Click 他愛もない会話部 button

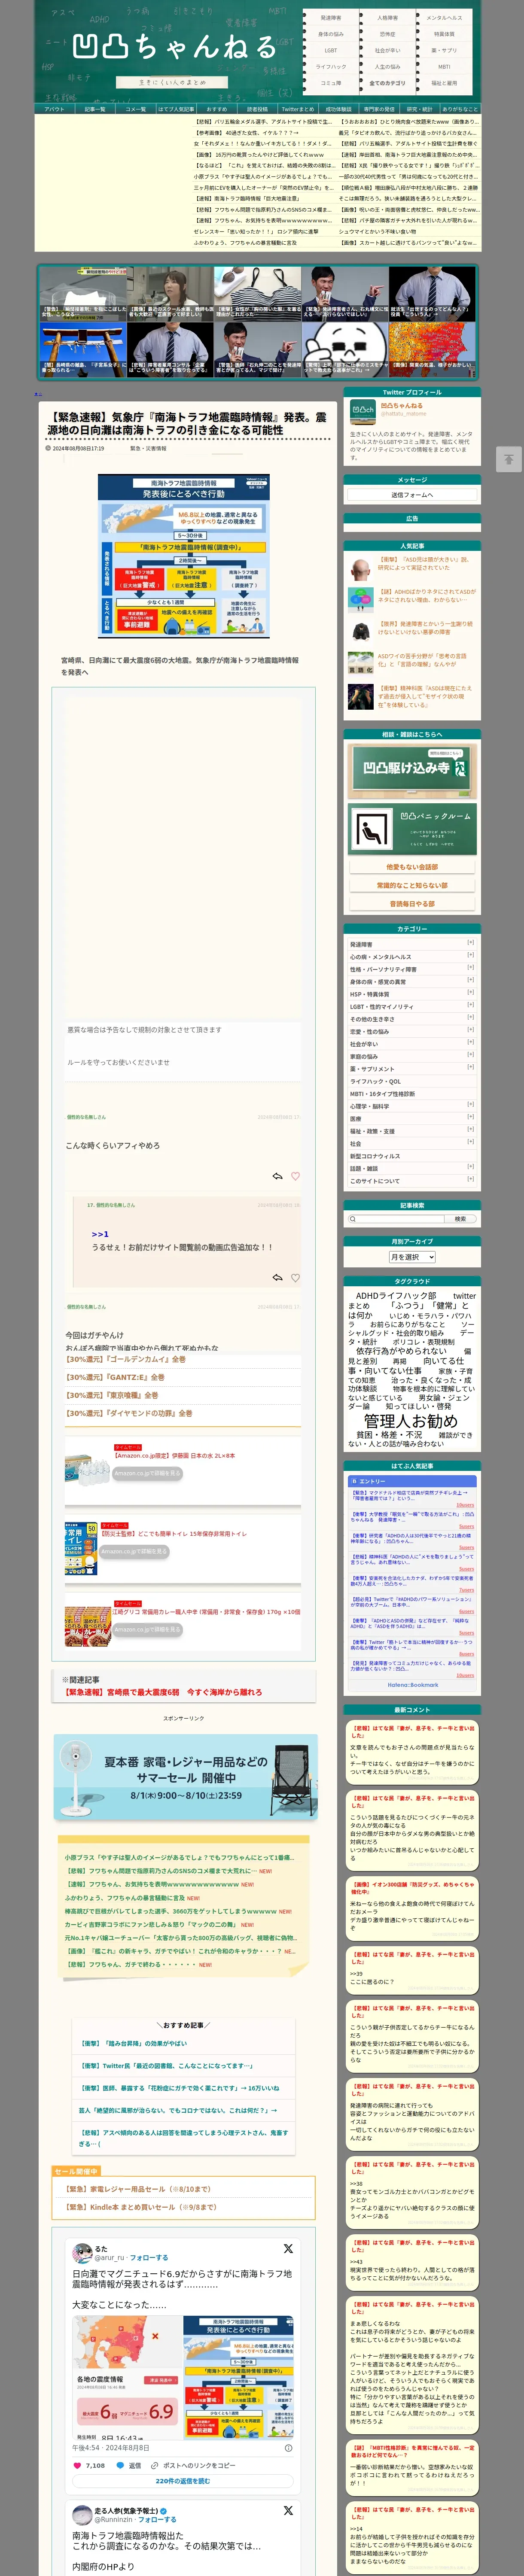click(x=412, y=867)
